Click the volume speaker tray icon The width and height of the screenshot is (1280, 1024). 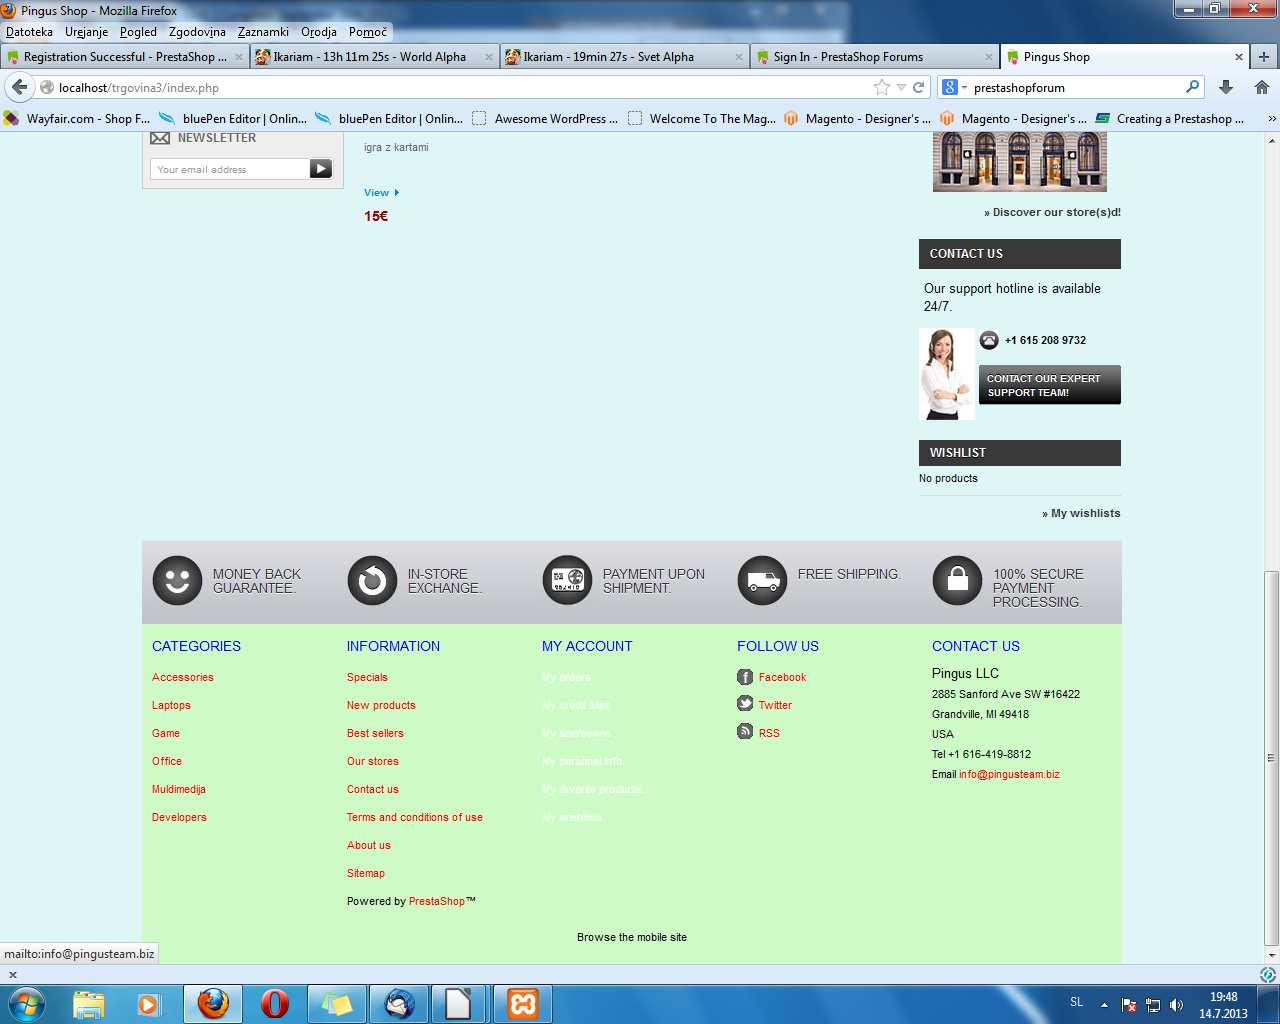pos(1176,1005)
